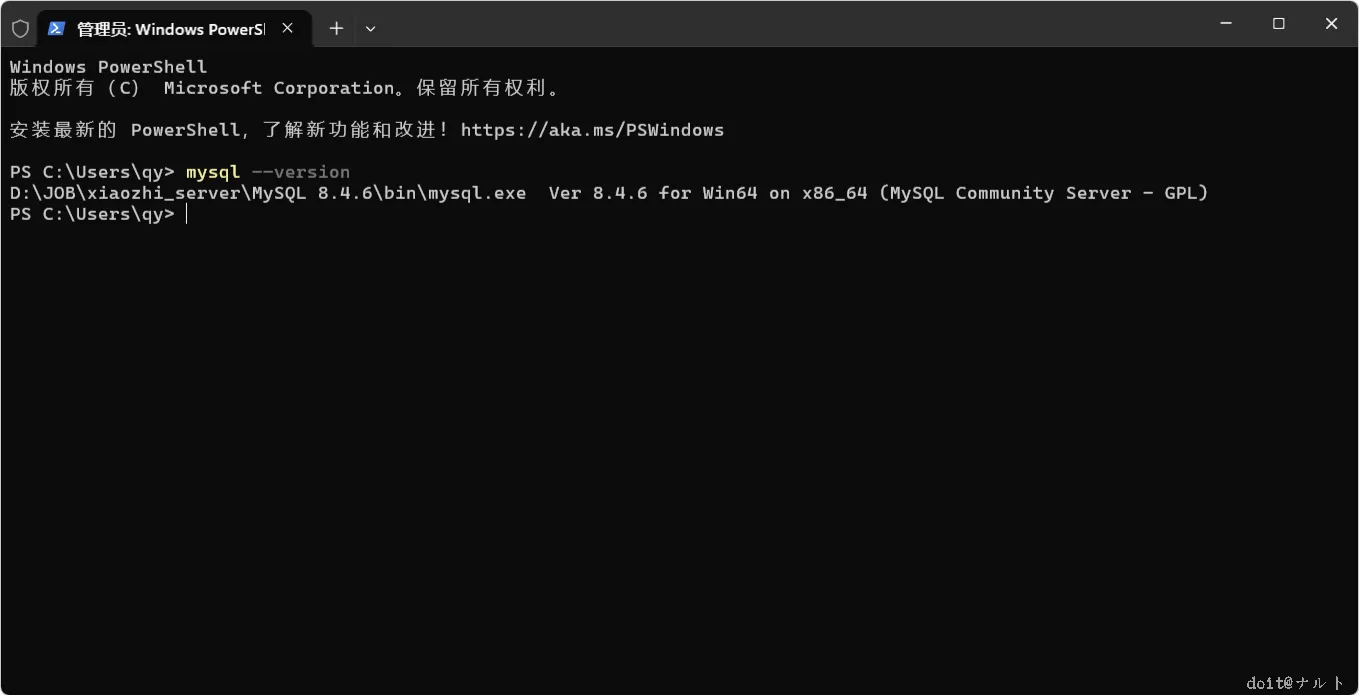Click the mysql command word

pos(213,172)
